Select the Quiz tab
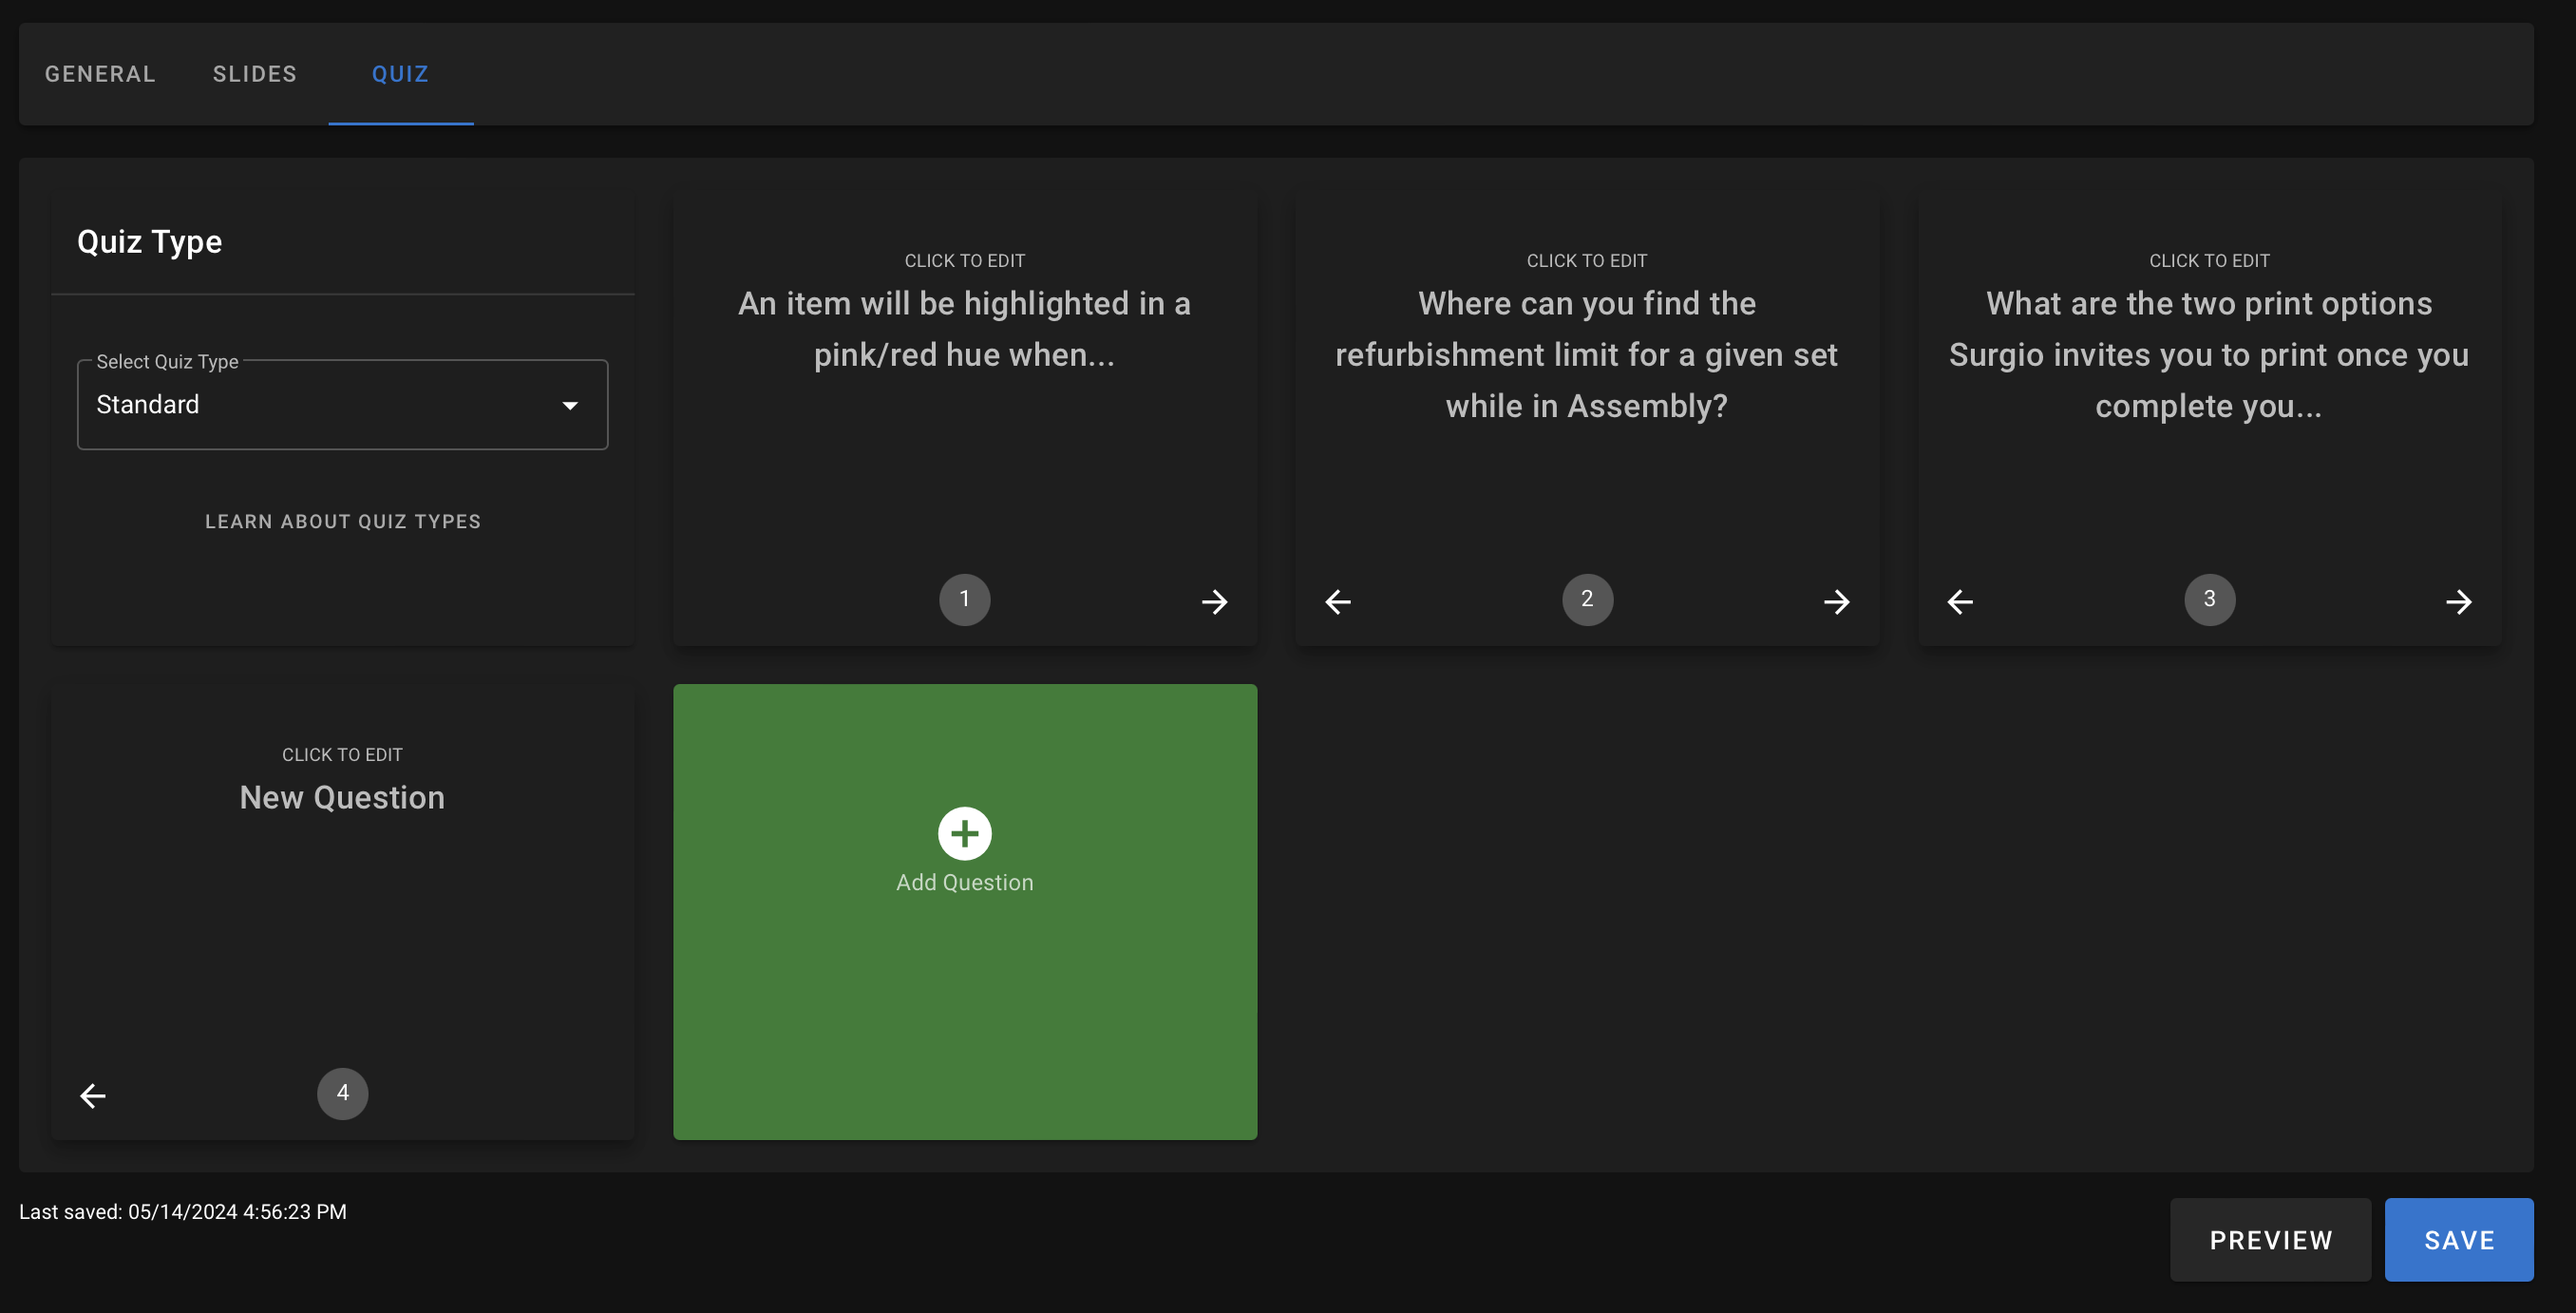Image resolution: width=2576 pixels, height=1313 pixels. point(400,74)
